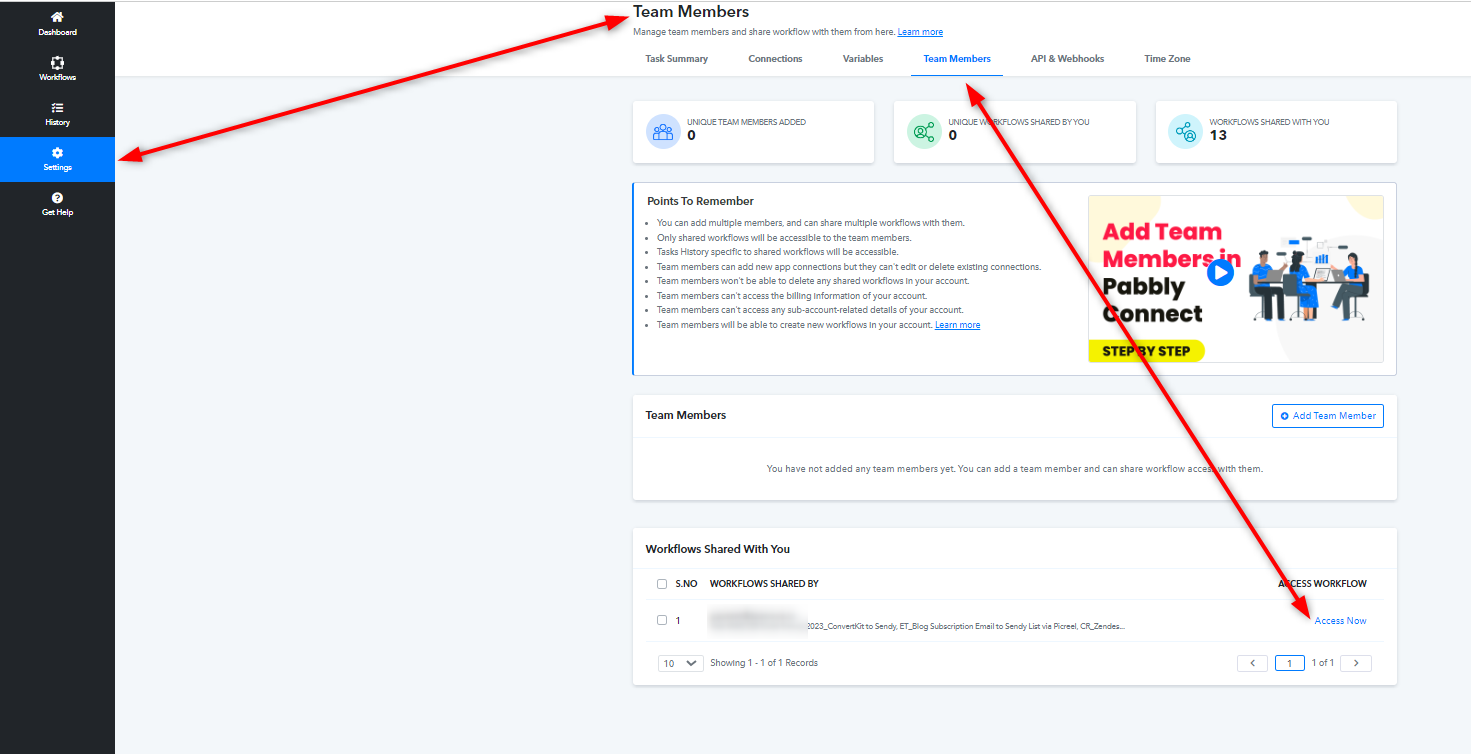Open the Dashboard home icon
Image resolution: width=1471 pixels, height=754 pixels.
pyautogui.click(x=57, y=17)
